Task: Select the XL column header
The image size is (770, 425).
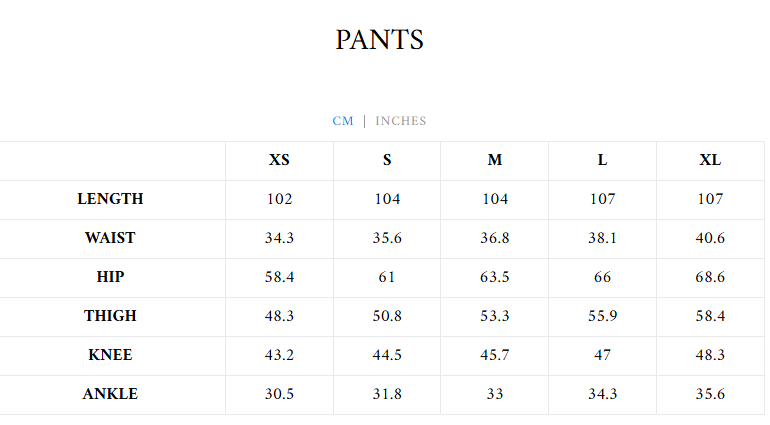Action: (x=710, y=160)
